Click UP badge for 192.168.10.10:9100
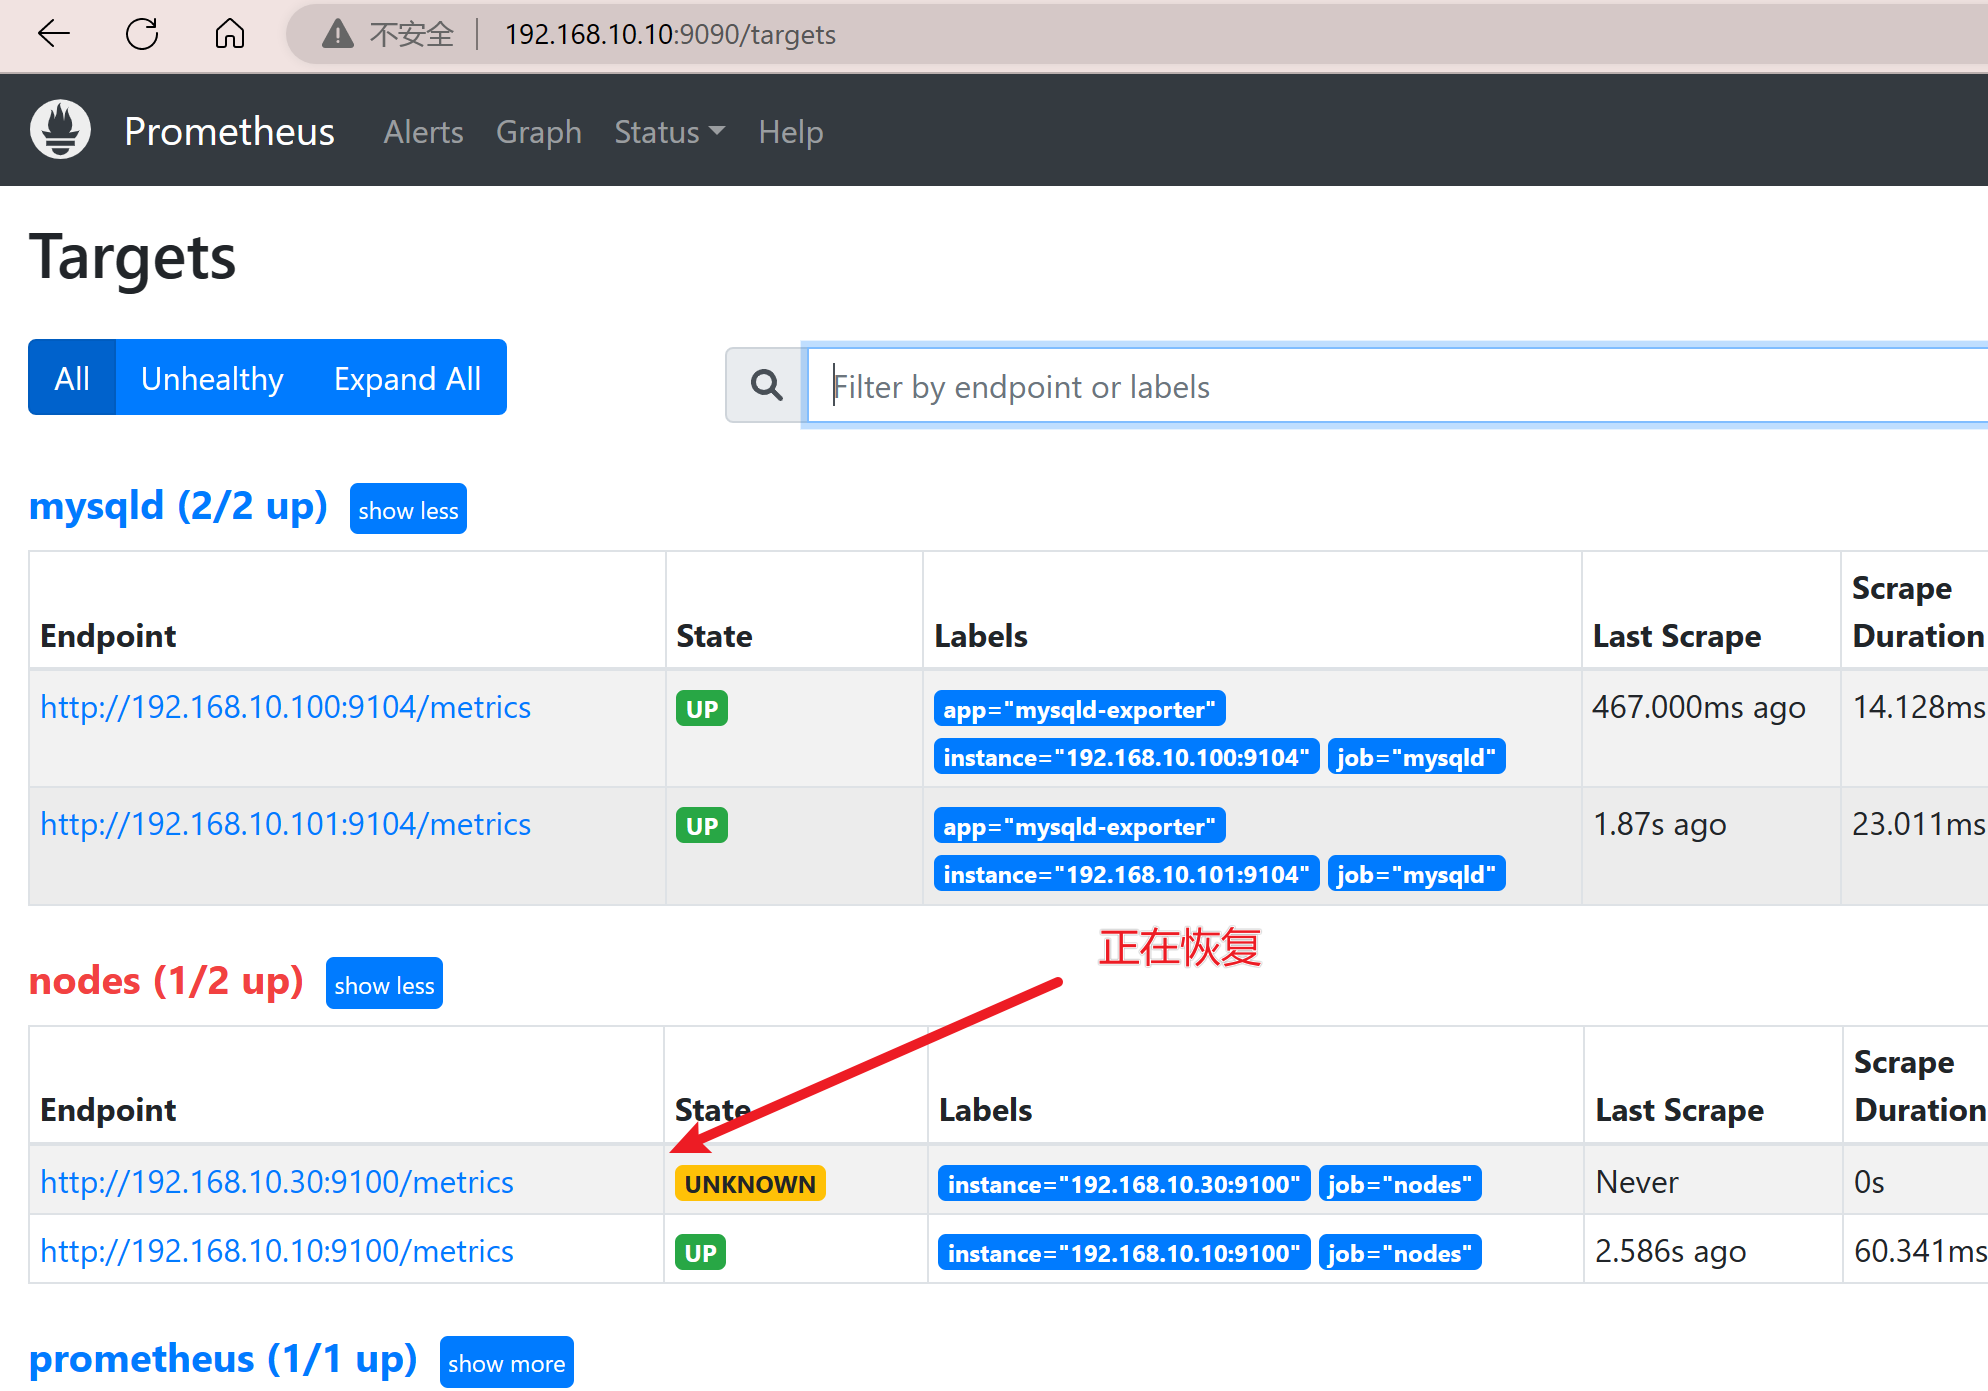 click(700, 1253)
